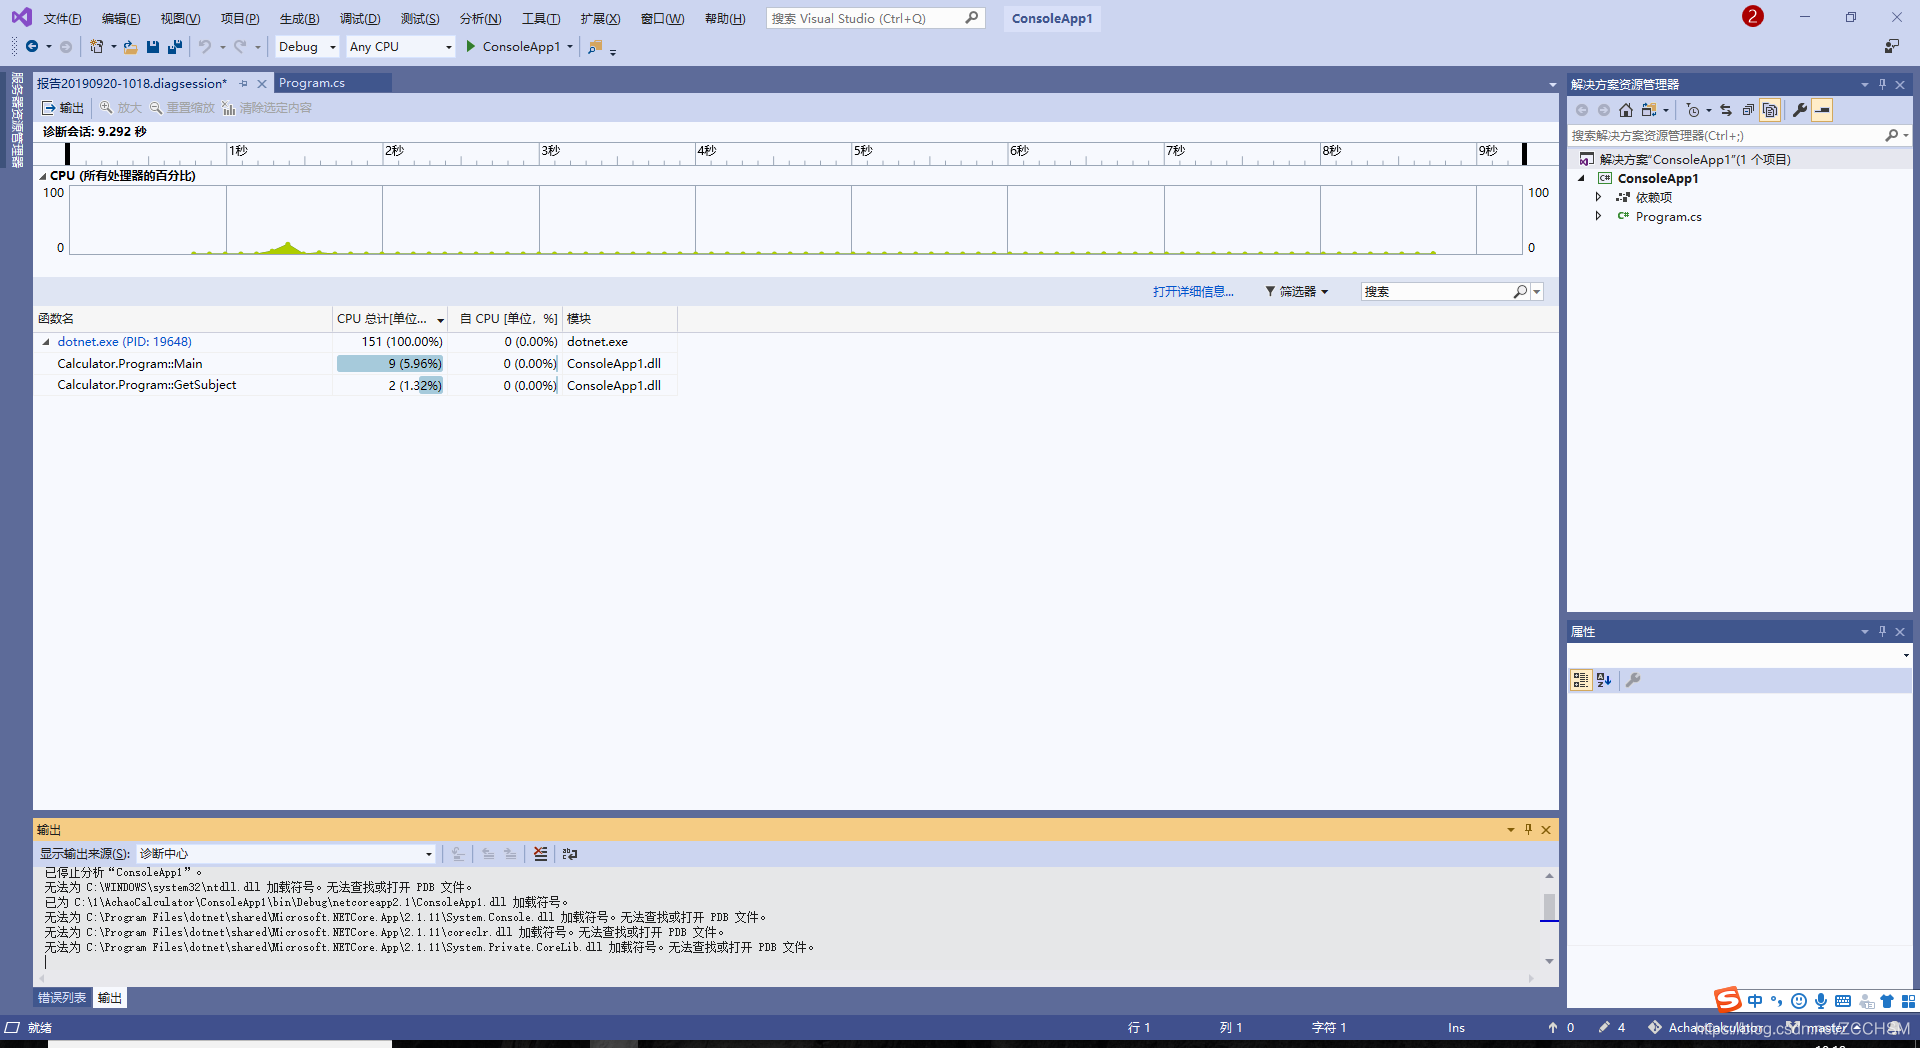The height and width of the screenshot is (1048, 1920).
Task: Open the 调试(D) menu
Action: pos(360,19)
